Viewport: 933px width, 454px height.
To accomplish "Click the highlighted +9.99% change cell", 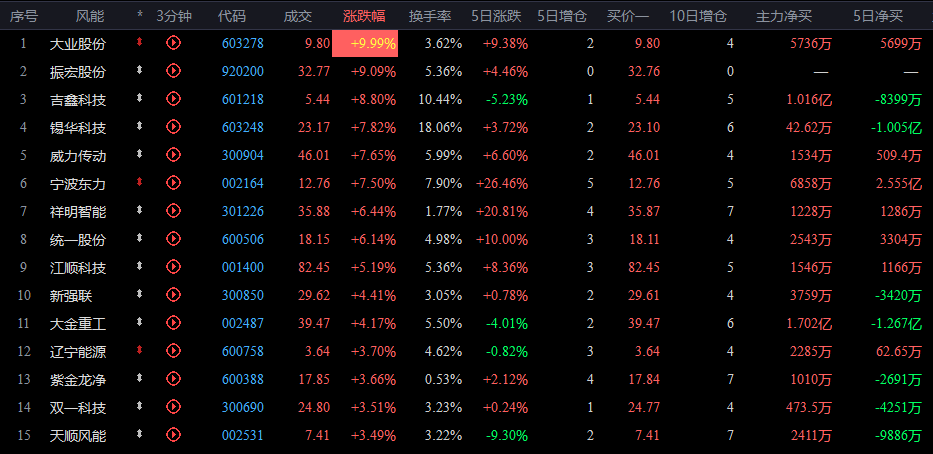I will tap(365, 43).
